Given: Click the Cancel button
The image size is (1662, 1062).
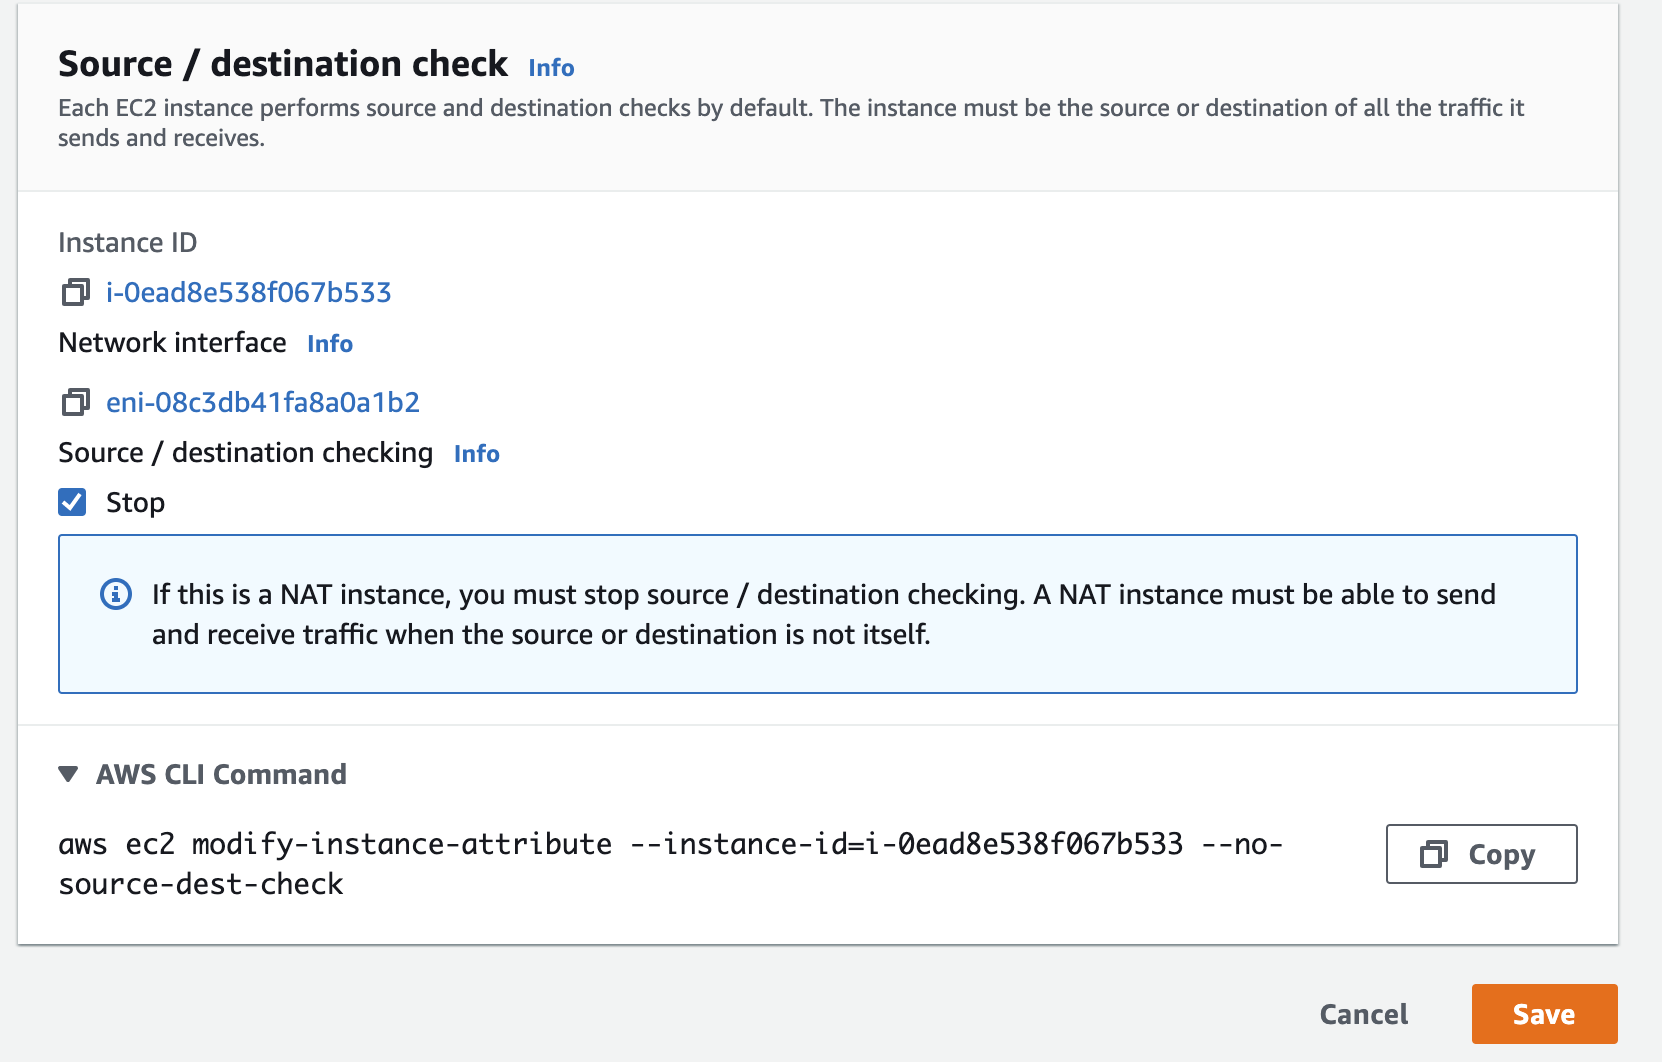Looking at the screenshot, I should (1363, 1014).
